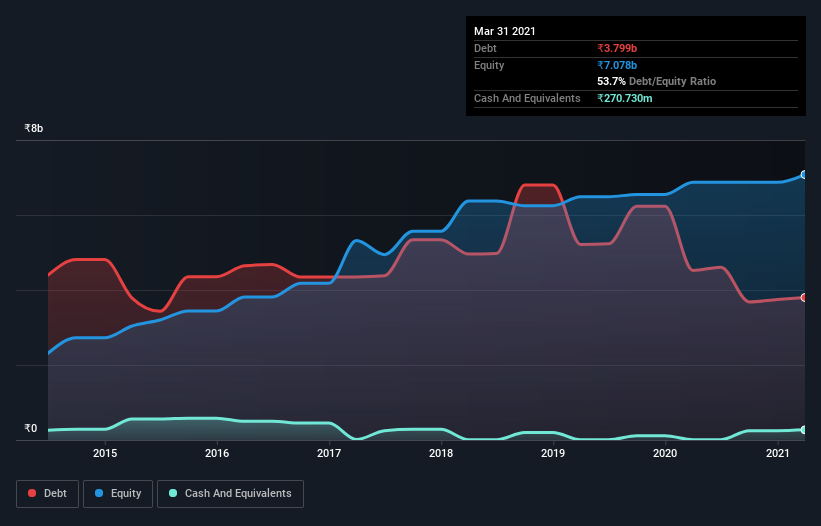This screenshot has height=526, width=821.
Task: Click the ₹3.799b debt value
Action: (x=617, y=48)
